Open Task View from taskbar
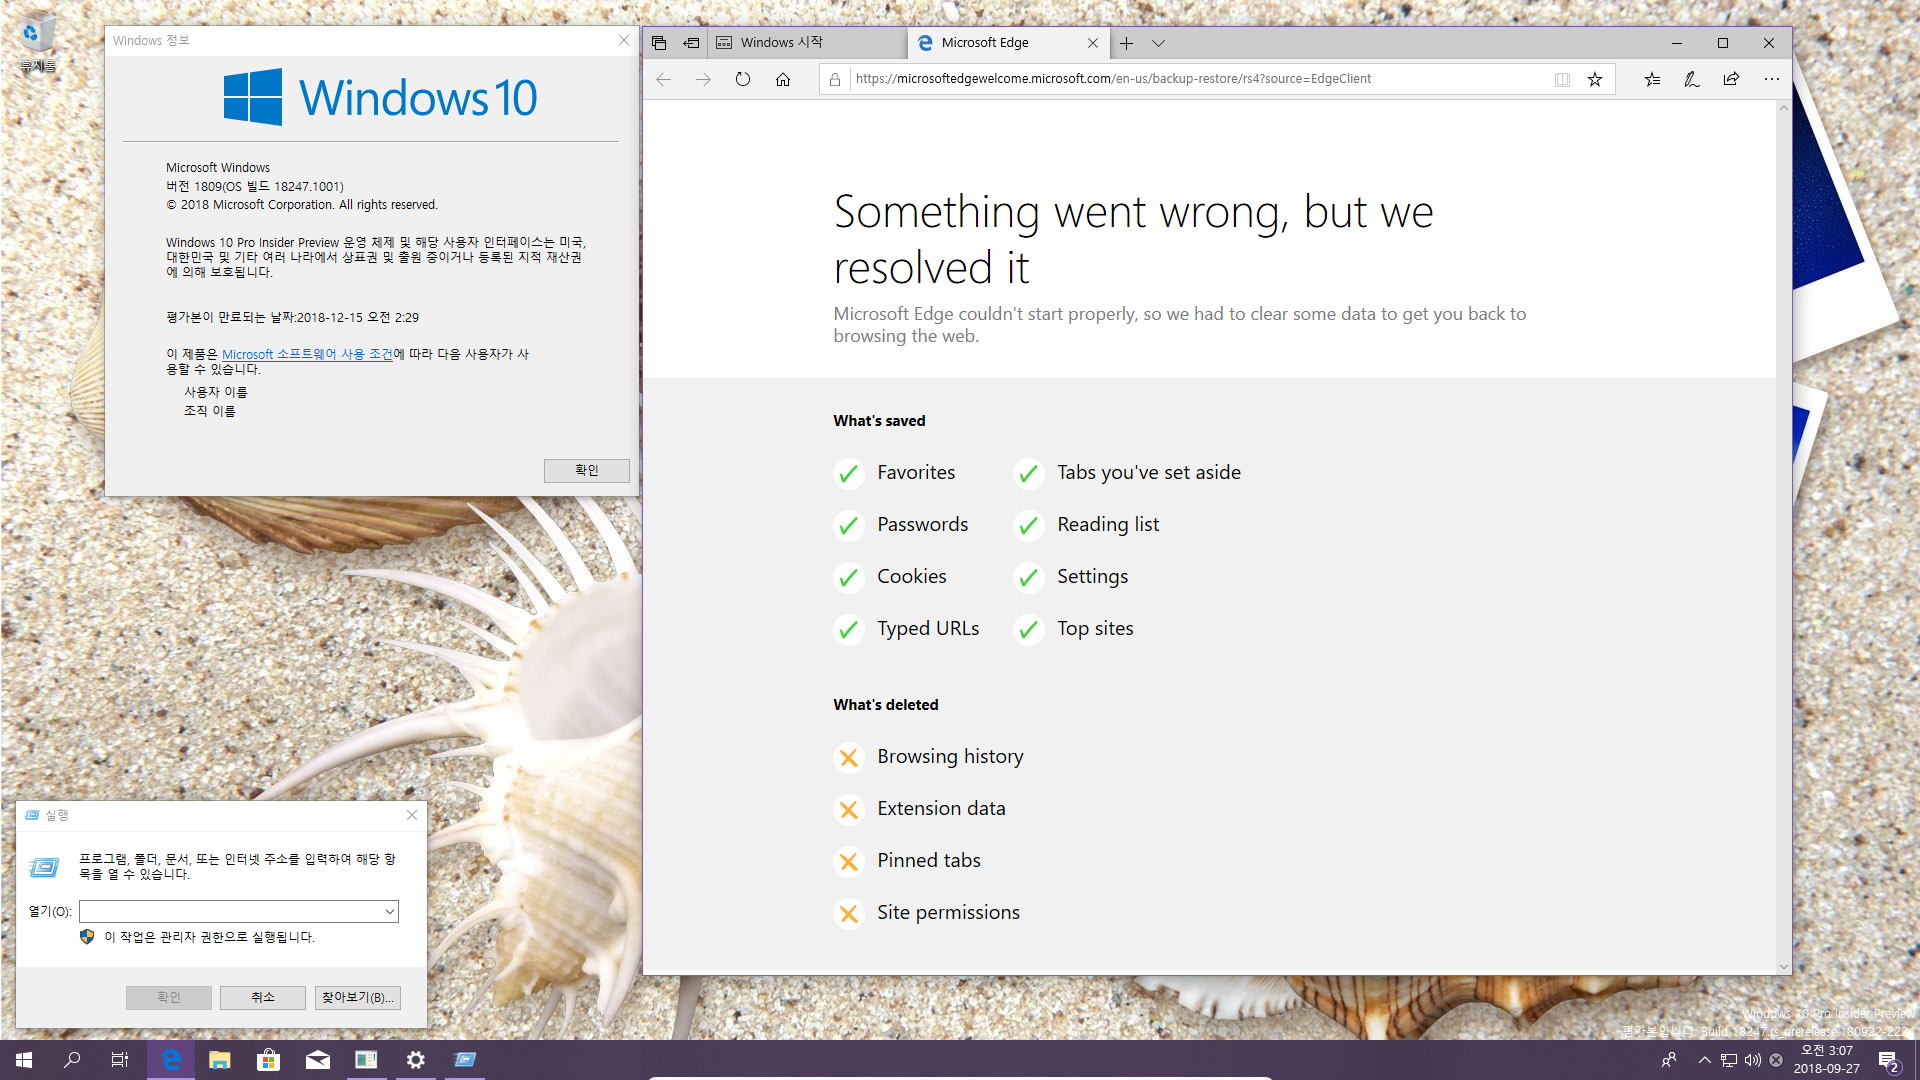The width and height of the screenshot is (1920, 1080). 120,1060
